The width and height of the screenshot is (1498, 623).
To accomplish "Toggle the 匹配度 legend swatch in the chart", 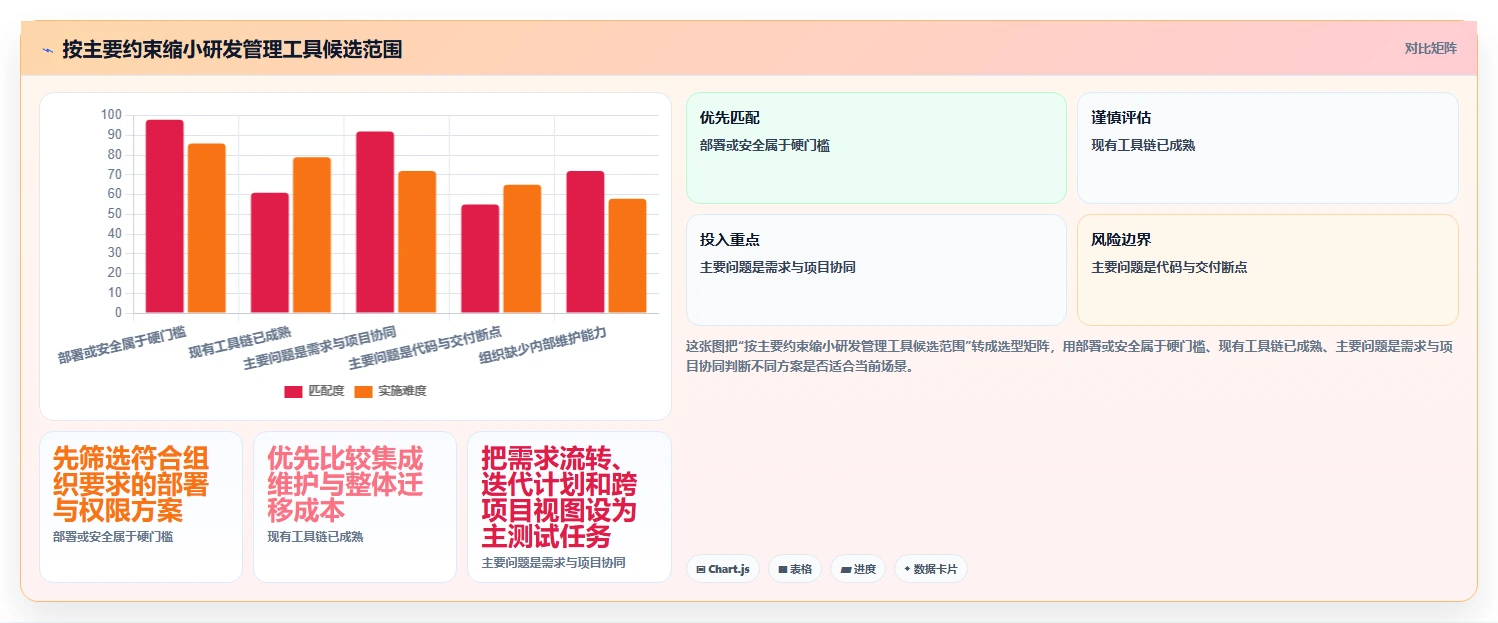I will [293, 391].
